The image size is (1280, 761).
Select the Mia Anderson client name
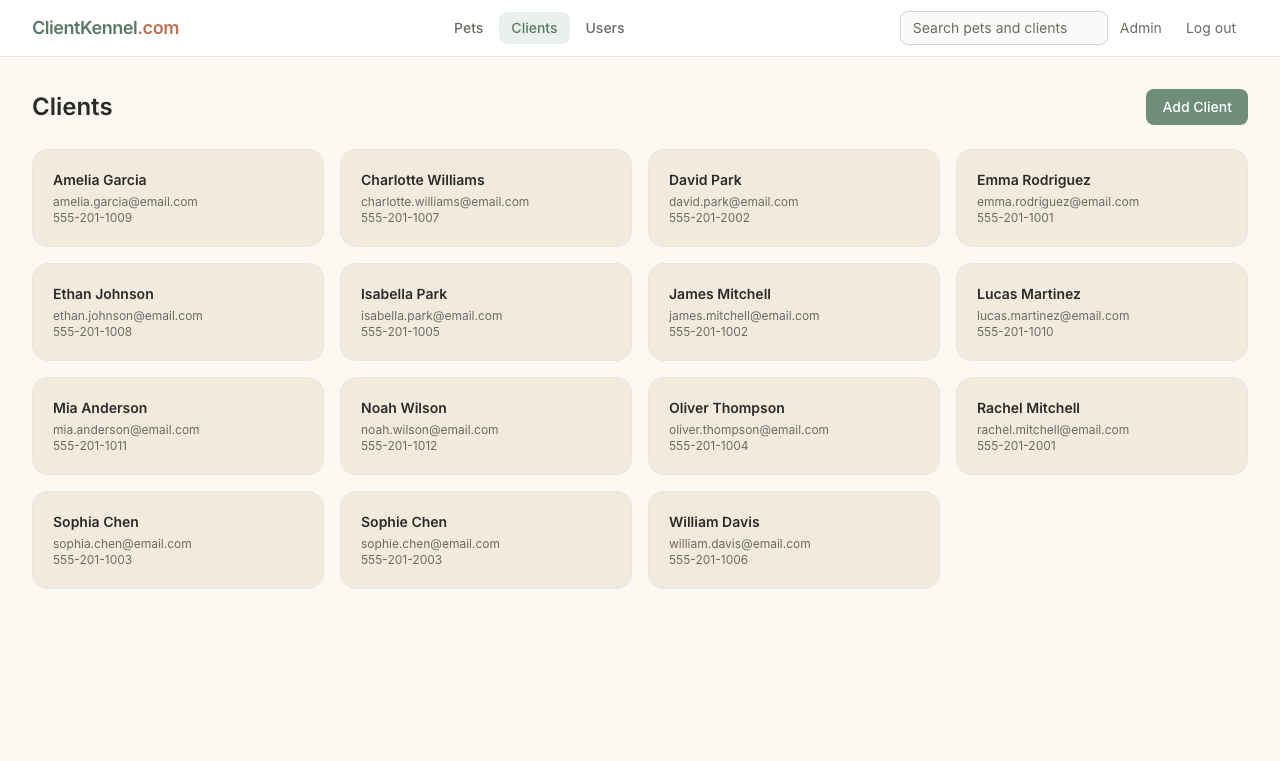click(100, 408)
